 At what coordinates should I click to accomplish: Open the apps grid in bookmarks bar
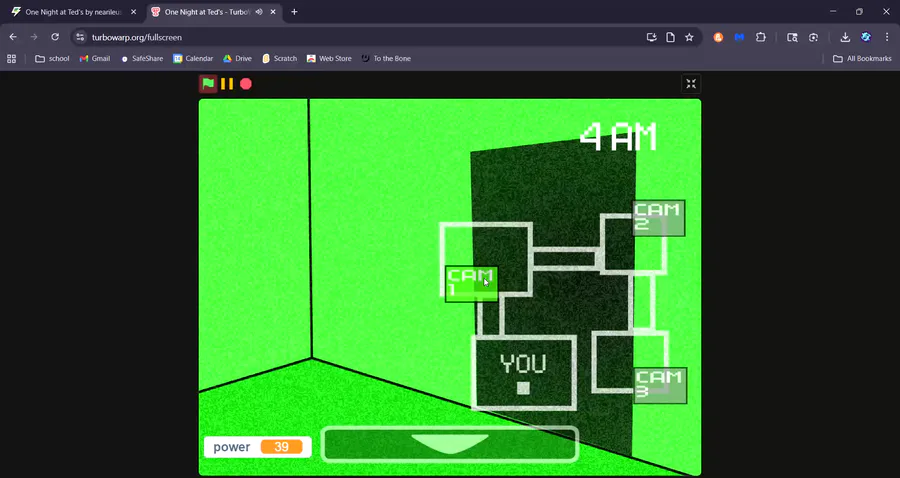click(11, 59)
